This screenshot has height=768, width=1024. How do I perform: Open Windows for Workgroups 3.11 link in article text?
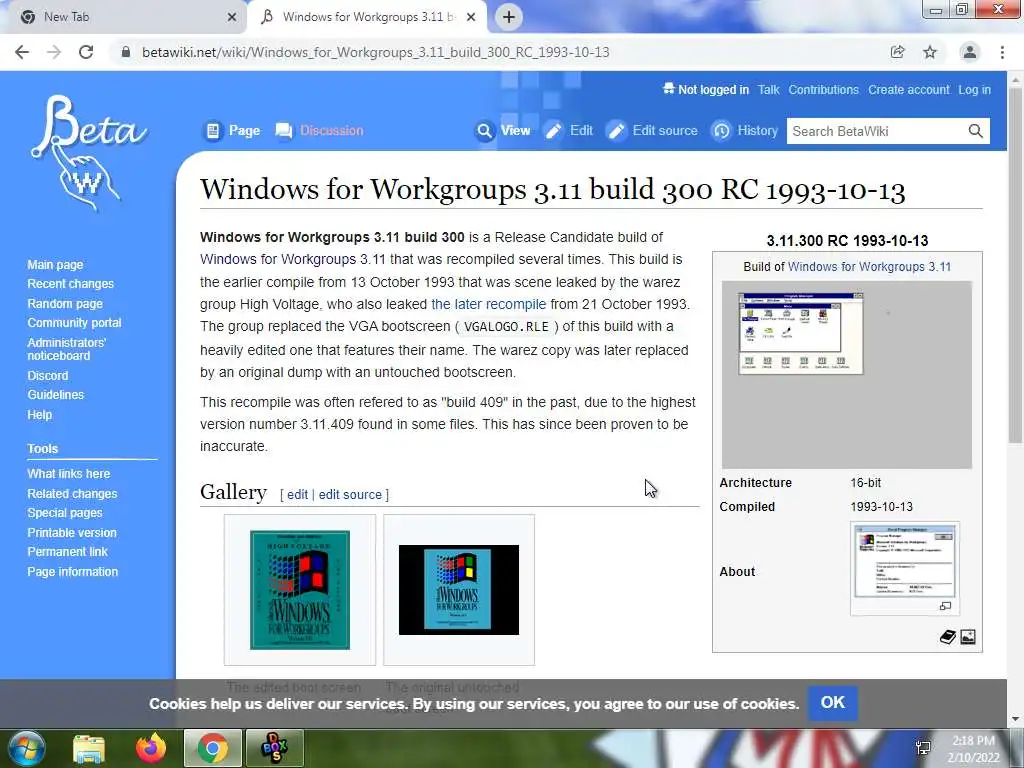tap(293, 259)
